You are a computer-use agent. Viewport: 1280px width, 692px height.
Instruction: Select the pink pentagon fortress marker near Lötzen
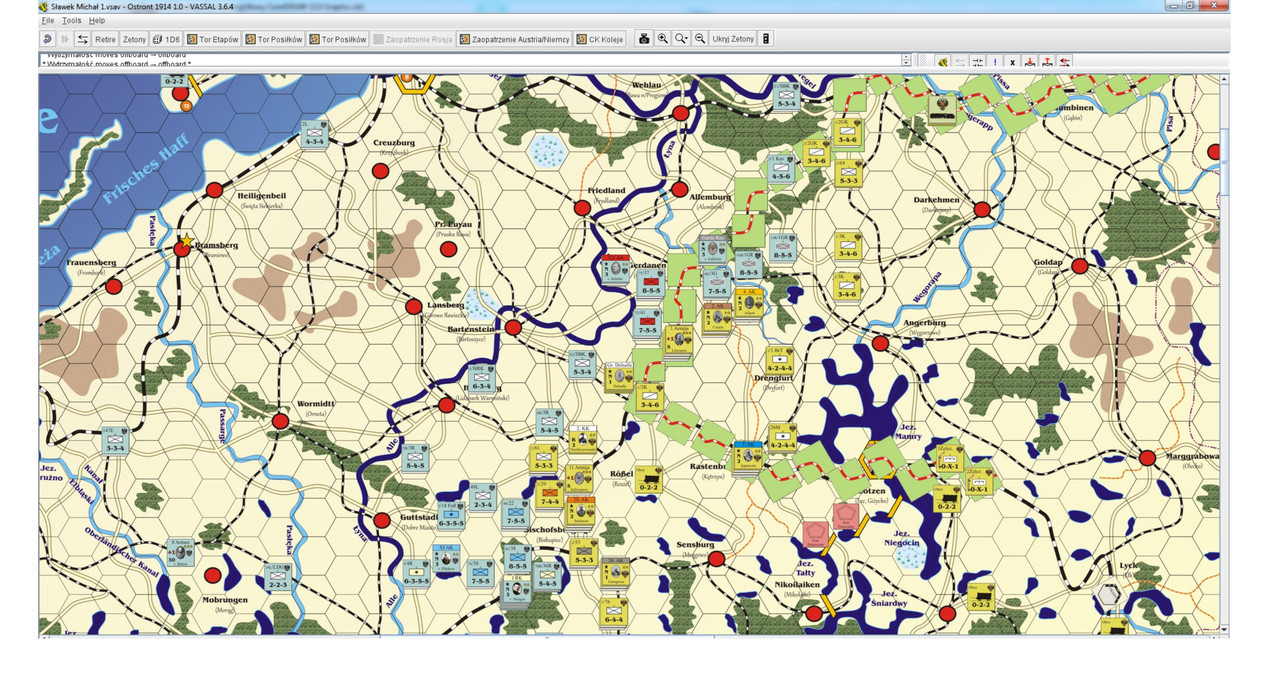click(x=847, y=514)
